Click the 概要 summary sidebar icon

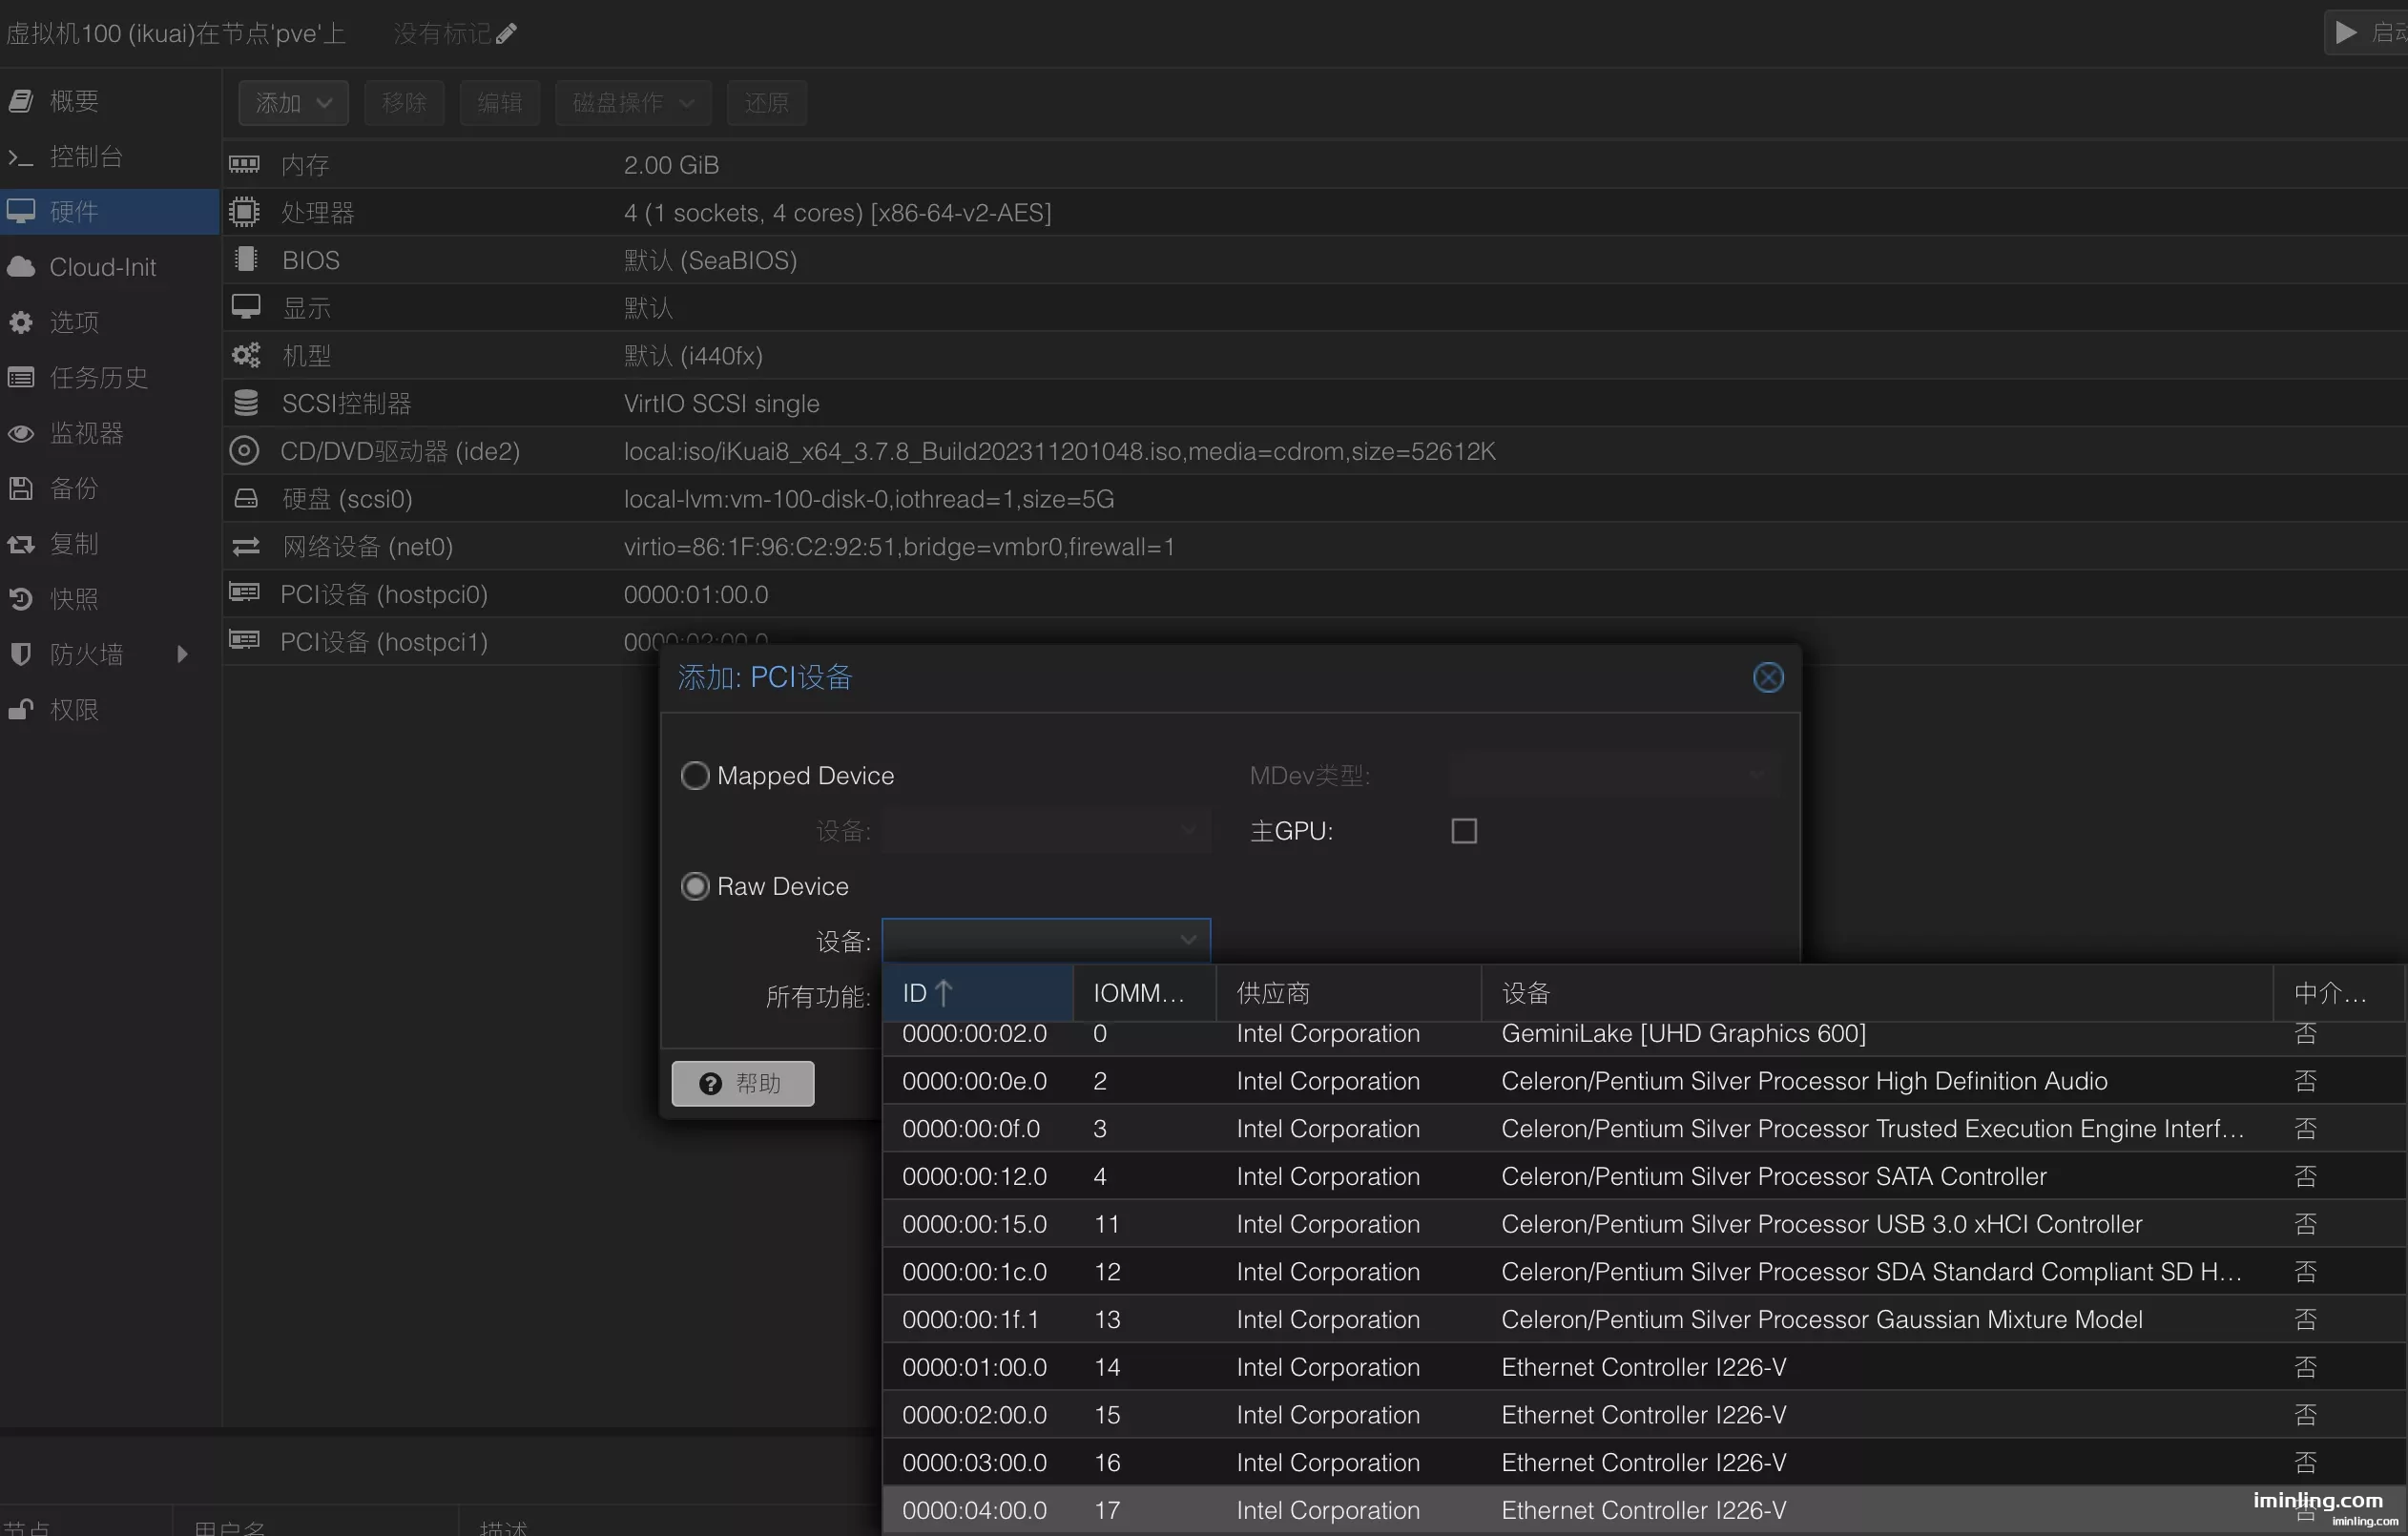click(x=21, y=101)
